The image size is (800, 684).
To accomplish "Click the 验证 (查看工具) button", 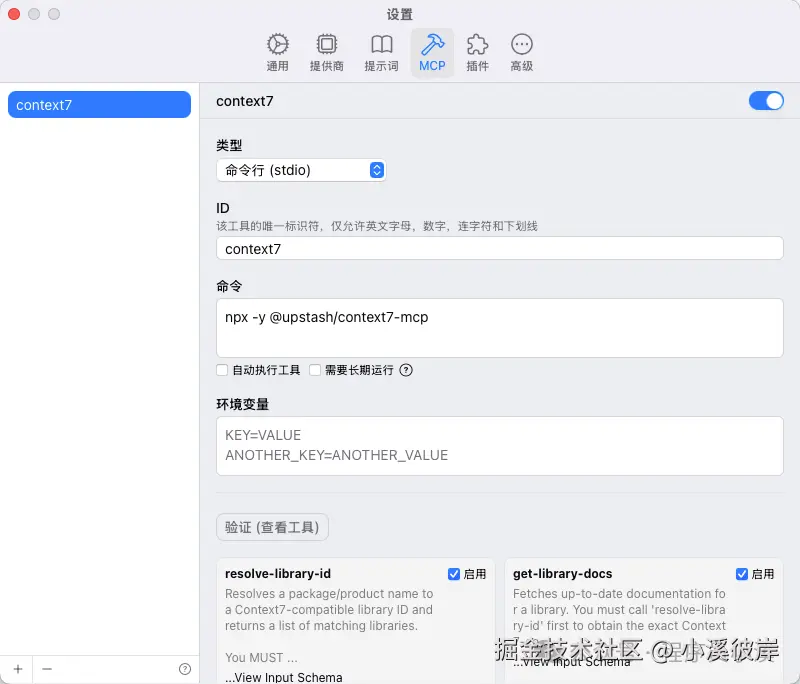I will [272, 528].
